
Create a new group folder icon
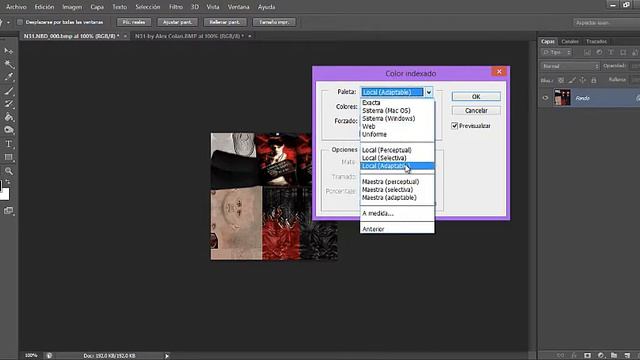(613, 356)
